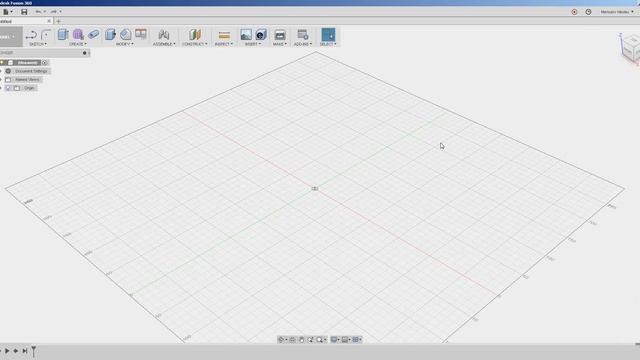This screenshot has height=360, width=640.
Task: Click the Assemble joint icon
Action: click(164, 35)
